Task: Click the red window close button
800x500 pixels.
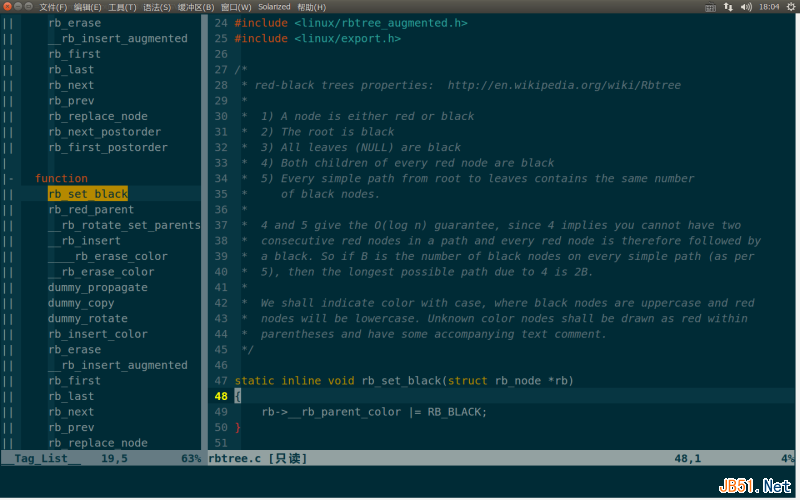Action: [7, 7]
